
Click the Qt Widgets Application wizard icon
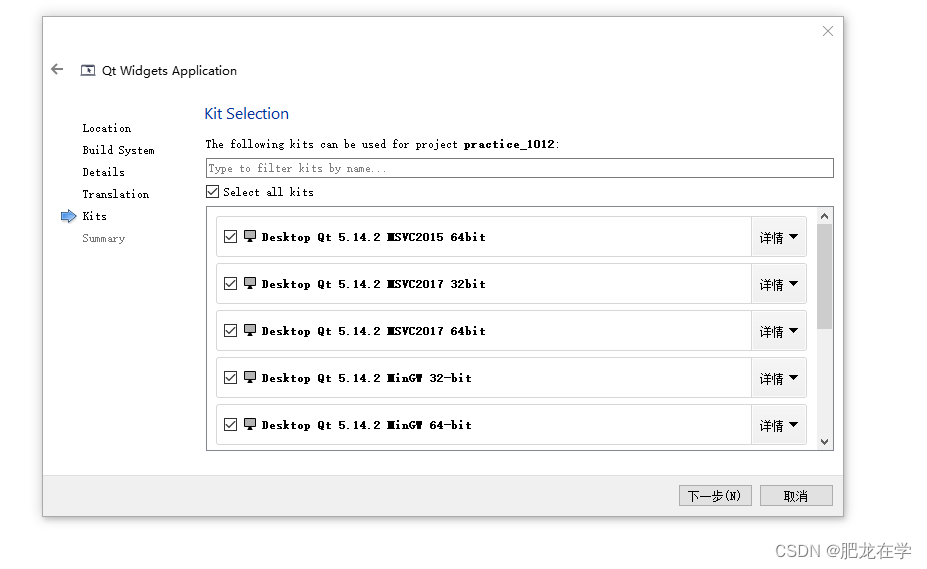coord(87,70)
